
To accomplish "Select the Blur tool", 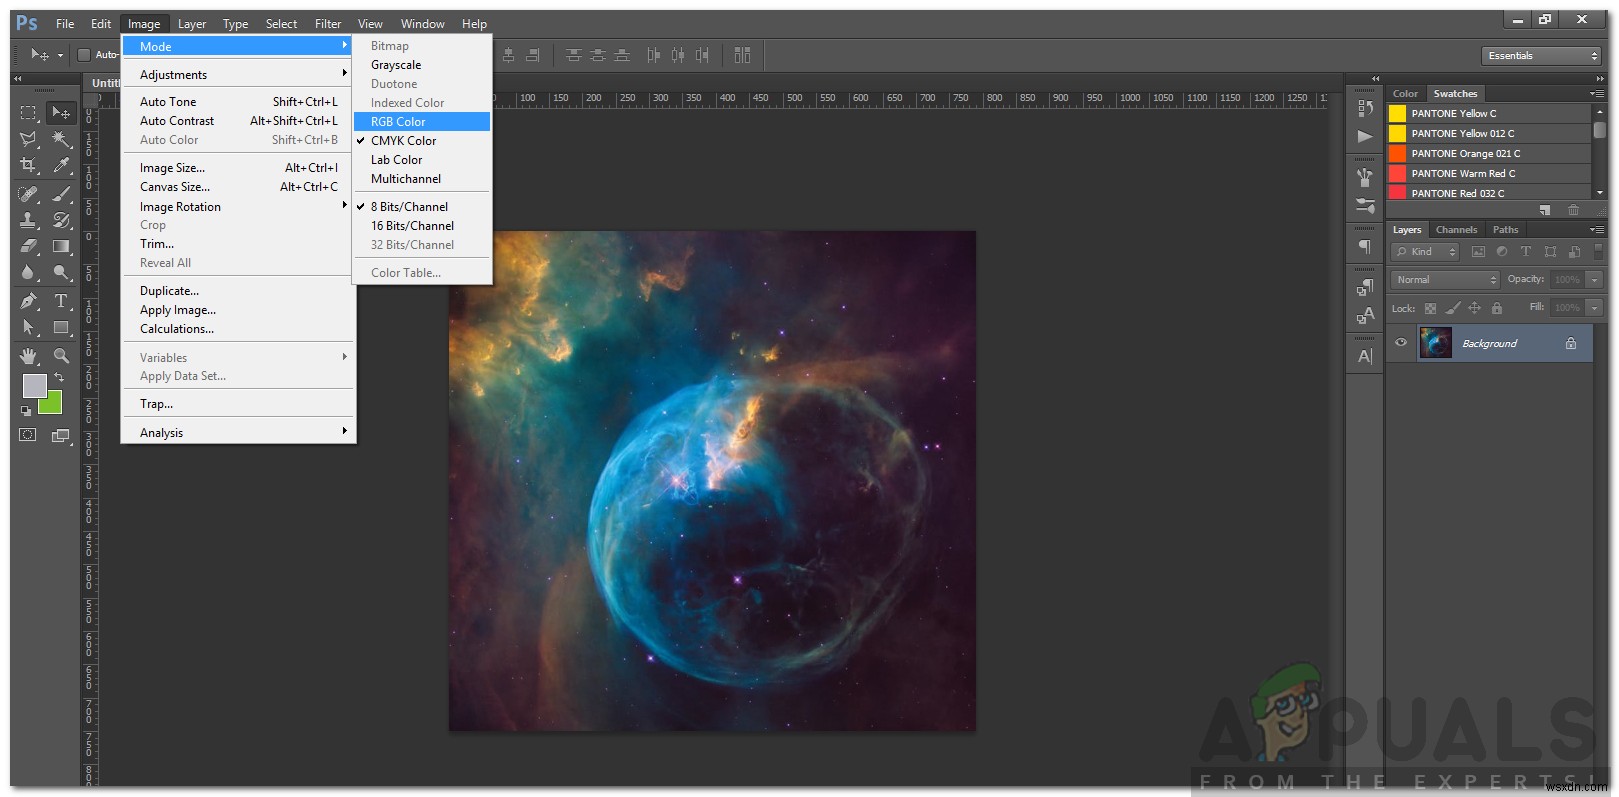I will point(28,271).
